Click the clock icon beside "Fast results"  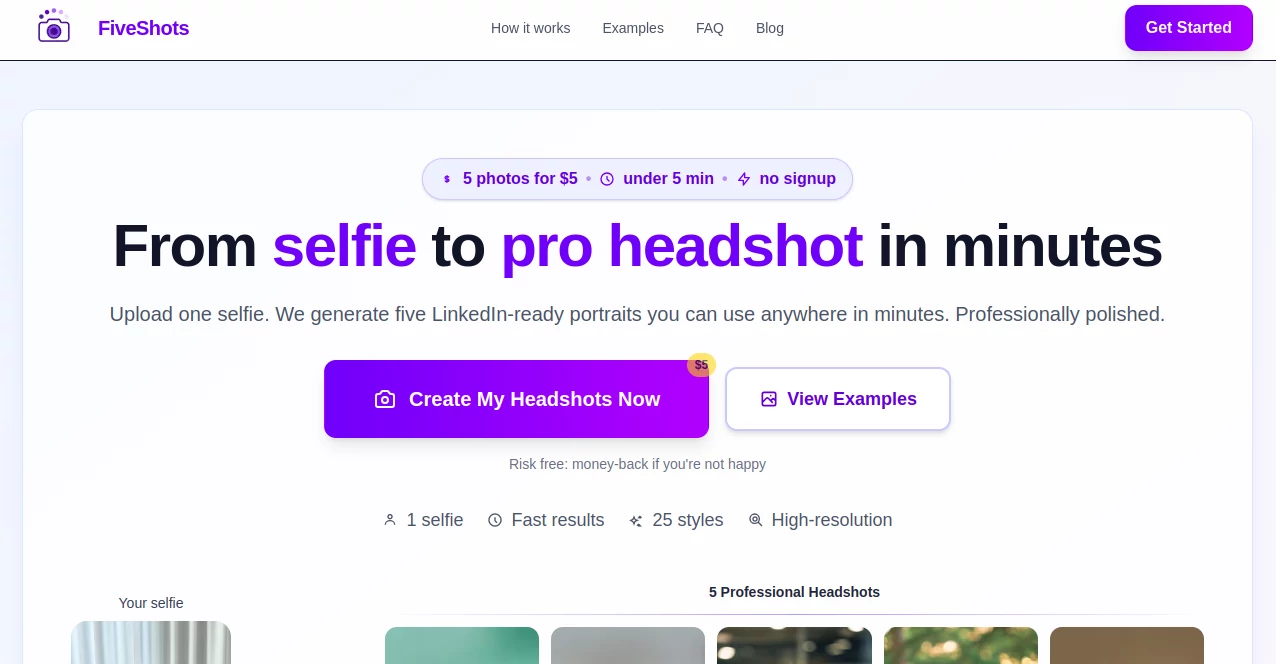click(x=495, y=520)
